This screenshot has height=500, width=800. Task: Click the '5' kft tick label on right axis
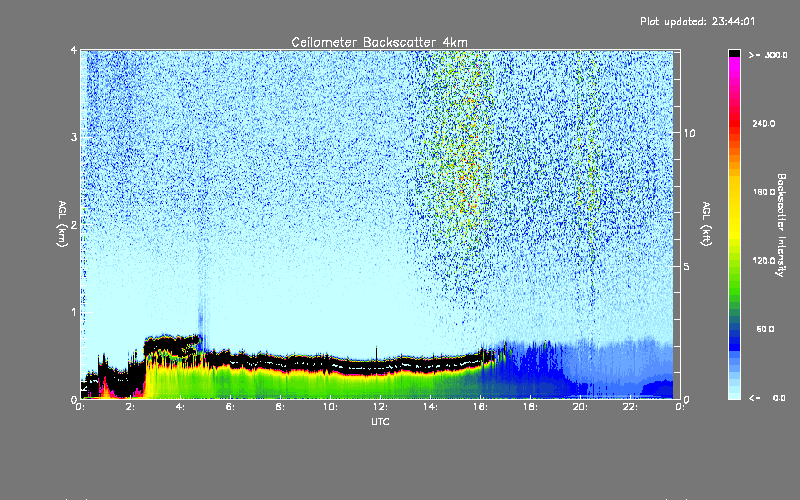coord(687,266)
